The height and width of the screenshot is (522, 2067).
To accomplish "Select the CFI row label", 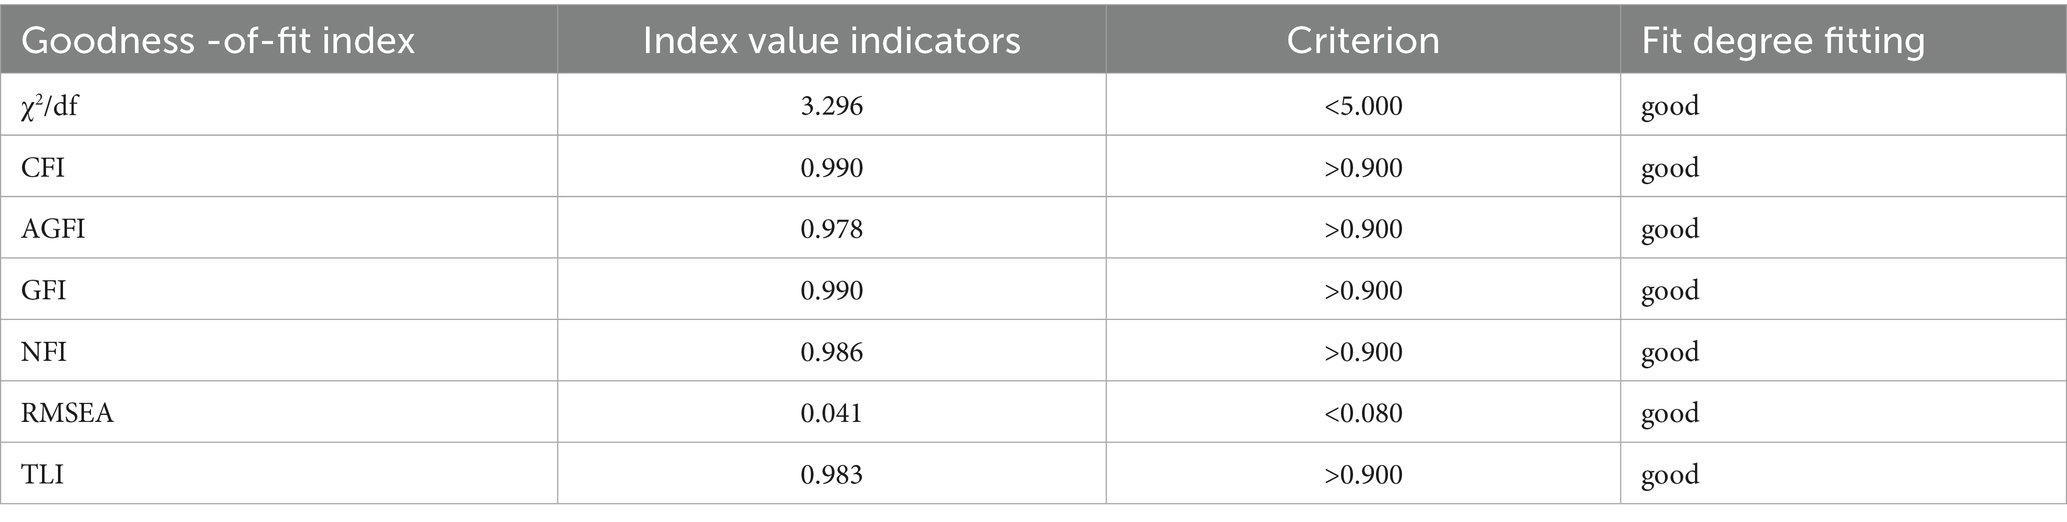I will [43, 167].
